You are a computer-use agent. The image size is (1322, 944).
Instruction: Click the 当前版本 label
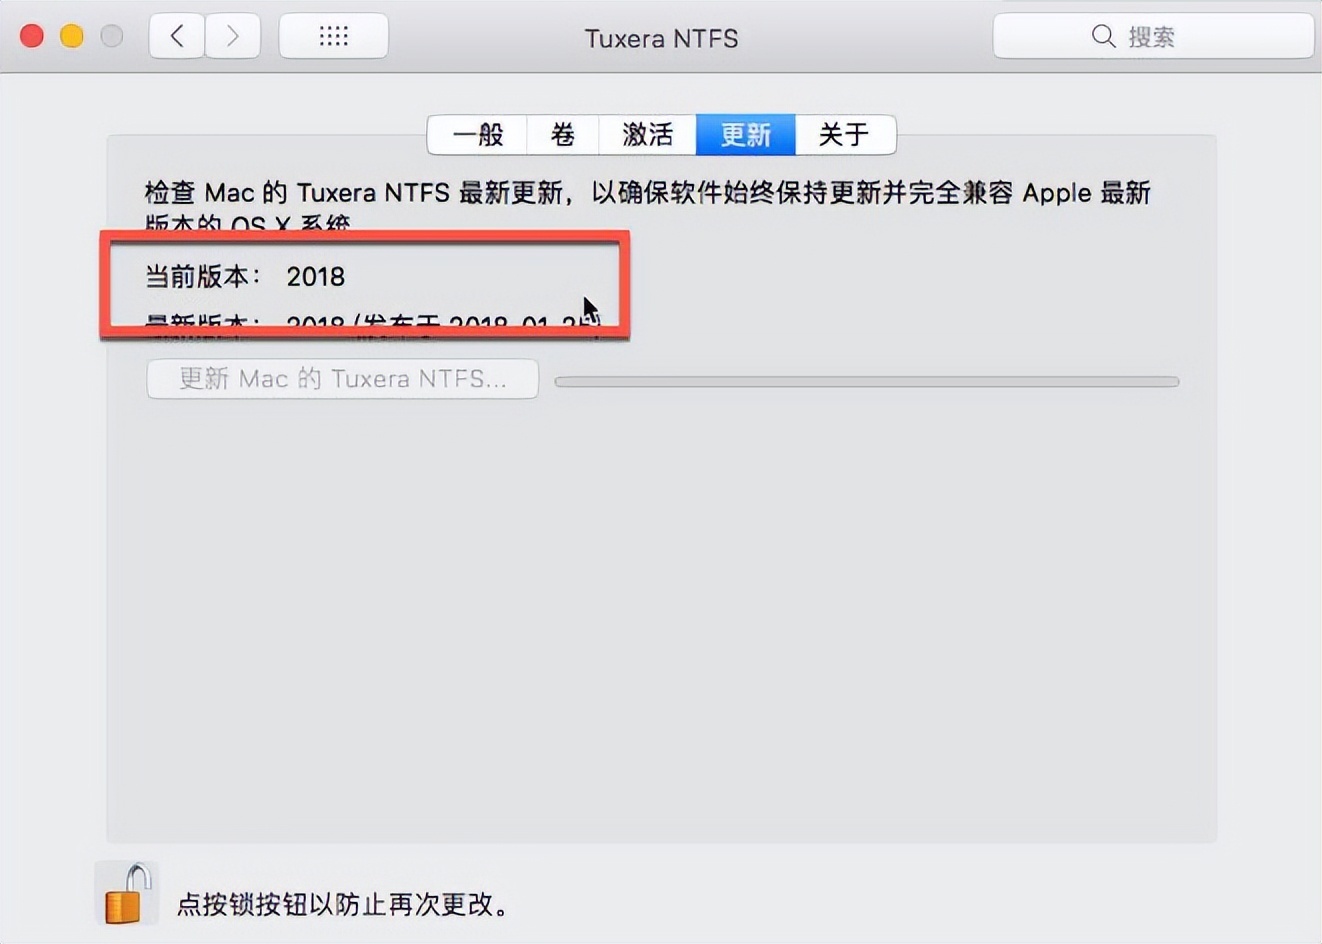click(x=203, y=276)
